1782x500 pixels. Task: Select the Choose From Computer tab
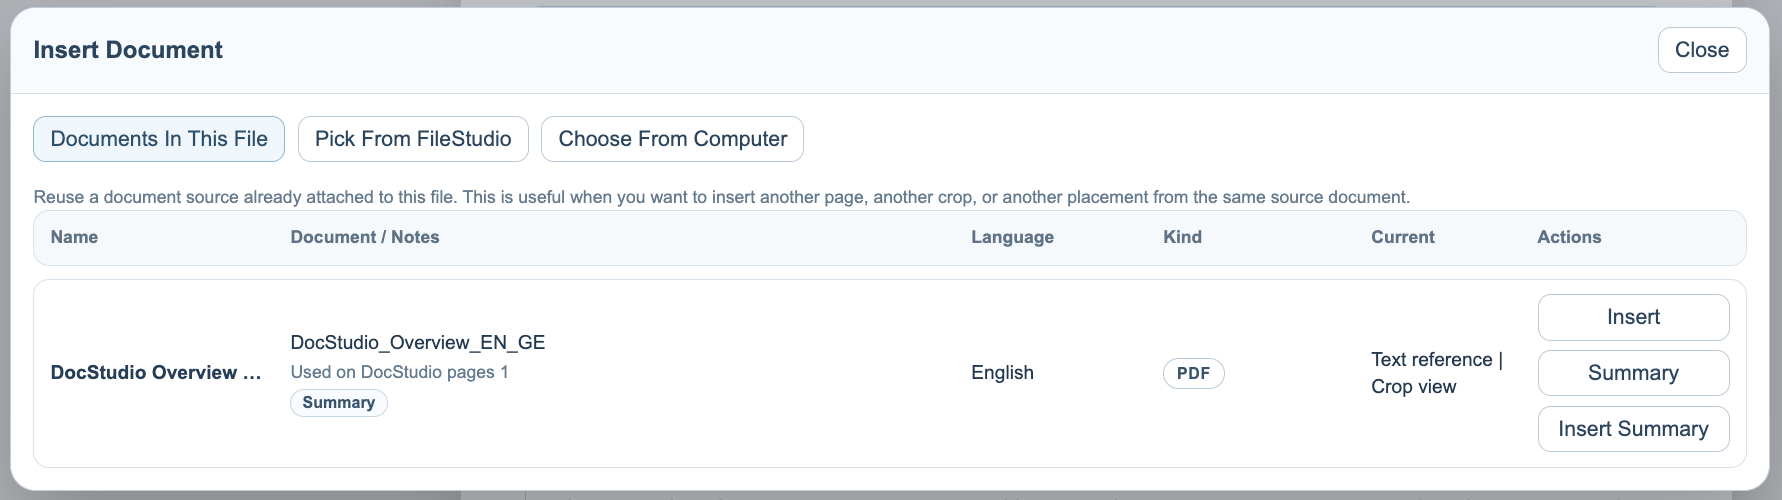[x=672, y=139]
